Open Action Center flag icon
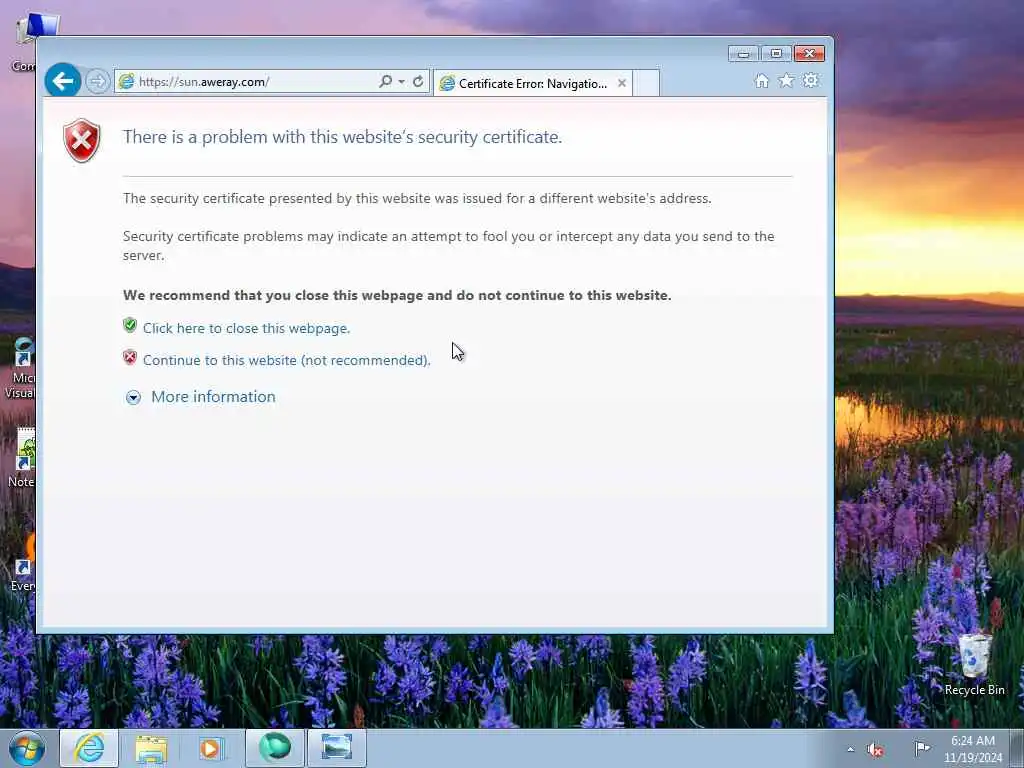The width and height of the screenshot is (1024, 768). [921, 748]
